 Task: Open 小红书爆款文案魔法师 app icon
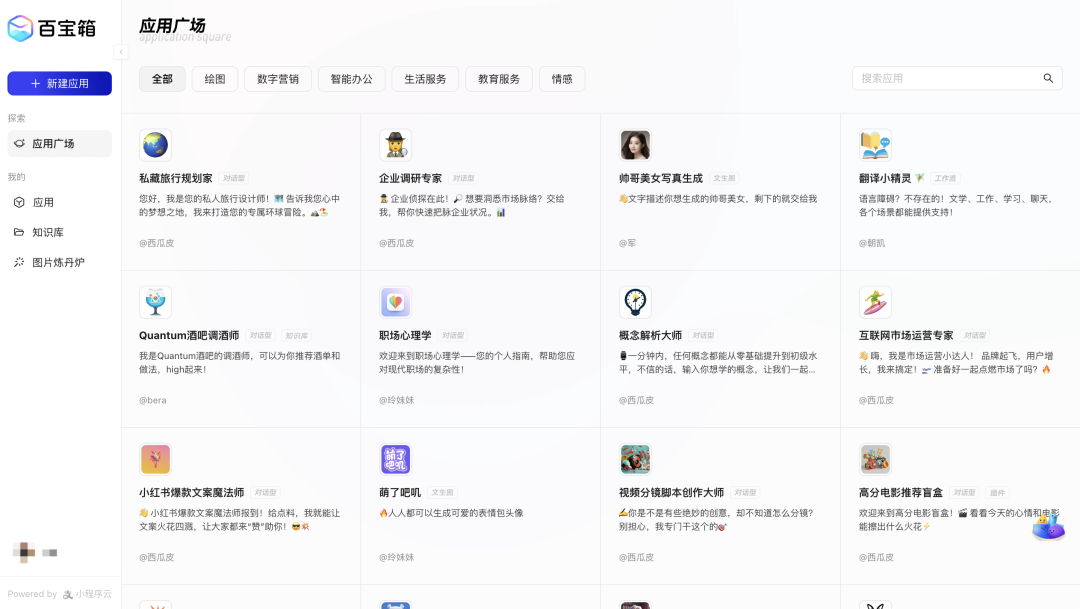[155, 460]
